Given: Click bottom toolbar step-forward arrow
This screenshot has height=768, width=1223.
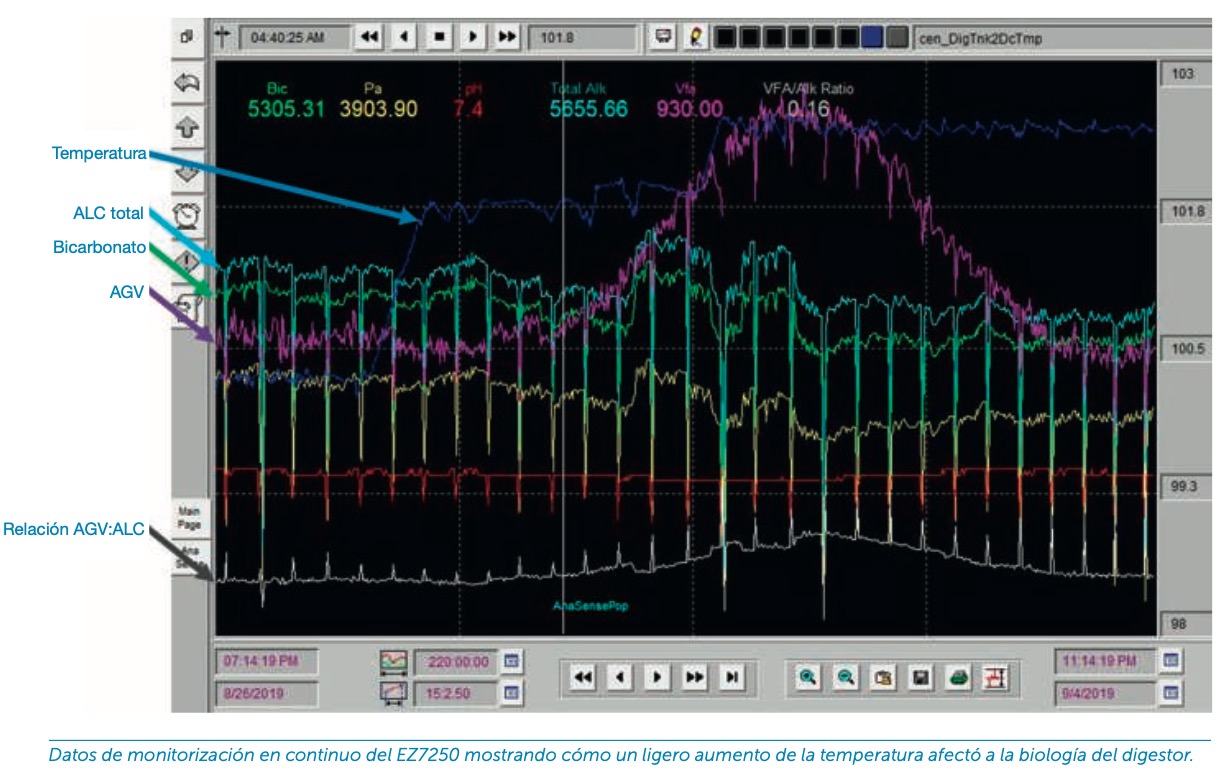Looking at the screenshot, I should [x=657, y=677].
